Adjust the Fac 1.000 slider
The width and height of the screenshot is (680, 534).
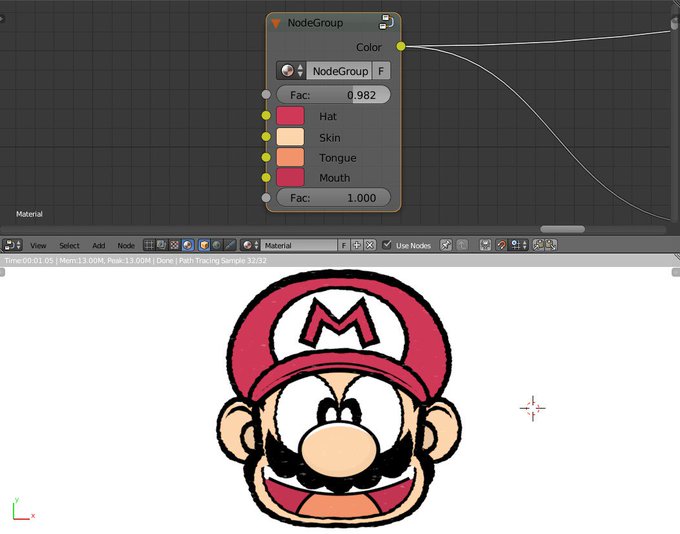(333, 197)
